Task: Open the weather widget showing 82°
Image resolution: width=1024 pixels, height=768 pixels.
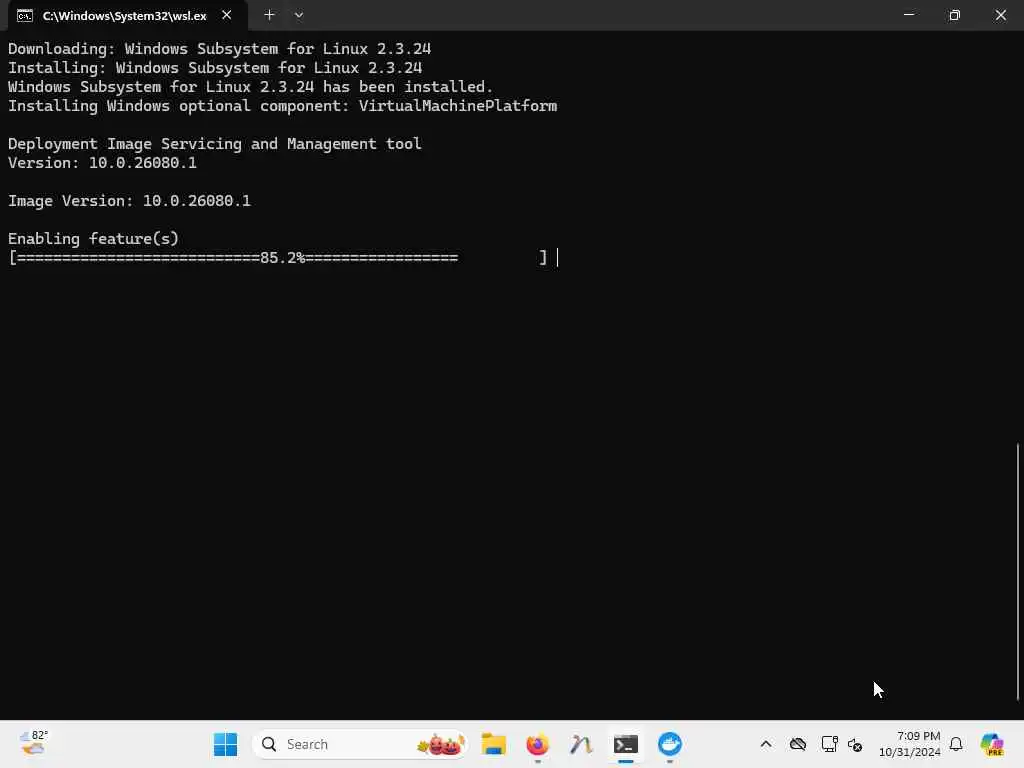Action: click(x=33, y=744)
